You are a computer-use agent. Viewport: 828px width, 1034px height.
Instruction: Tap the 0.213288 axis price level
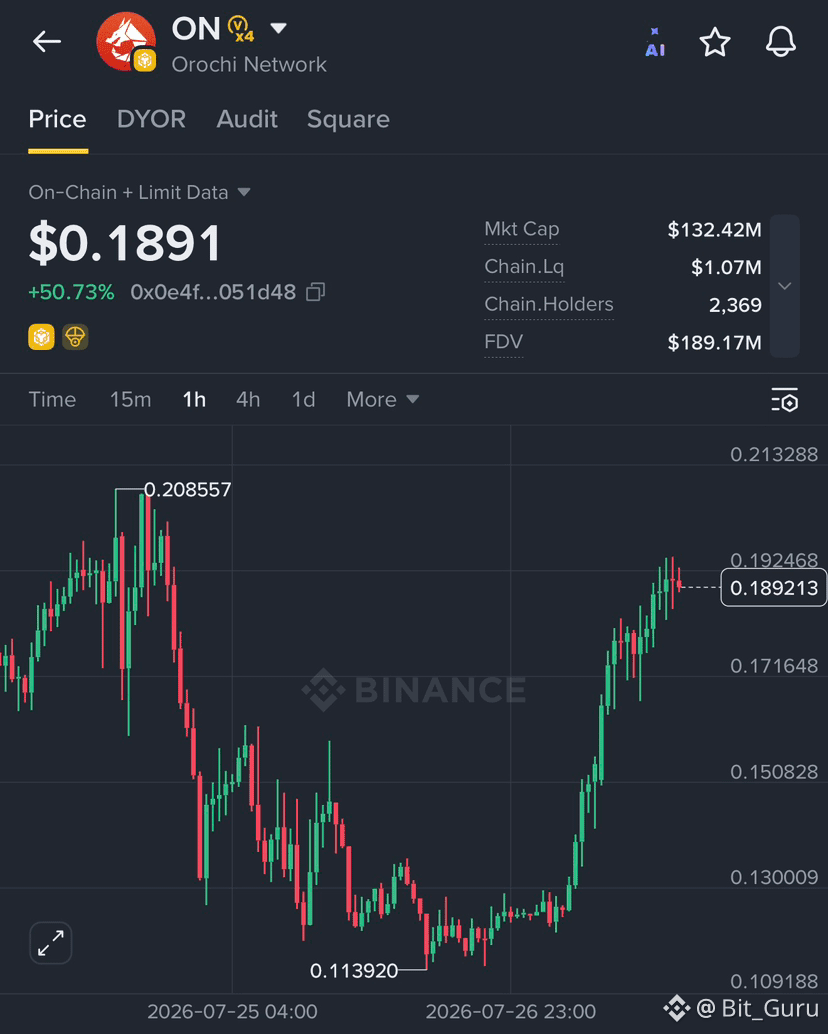click(774, 454)
